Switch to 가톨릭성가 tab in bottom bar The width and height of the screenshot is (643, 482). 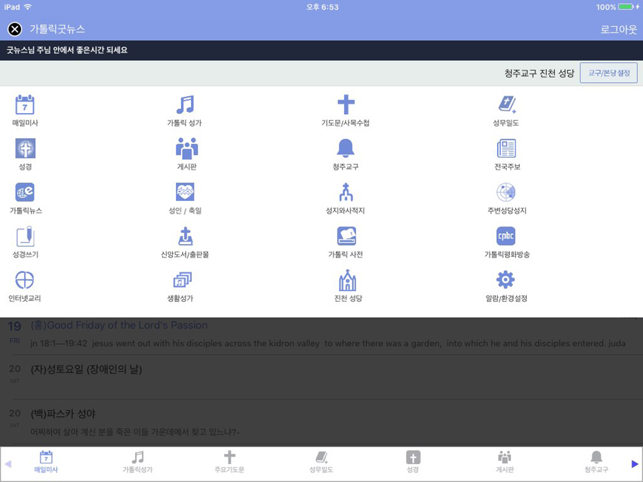[x=137, y=462]
